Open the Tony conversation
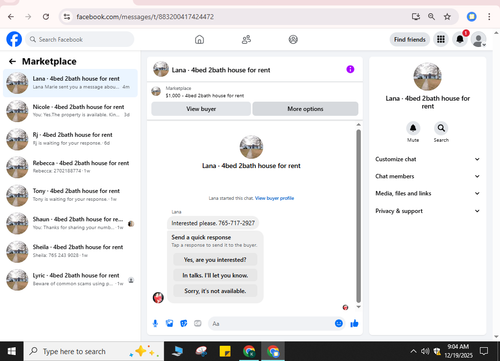 tap(70, 195)
